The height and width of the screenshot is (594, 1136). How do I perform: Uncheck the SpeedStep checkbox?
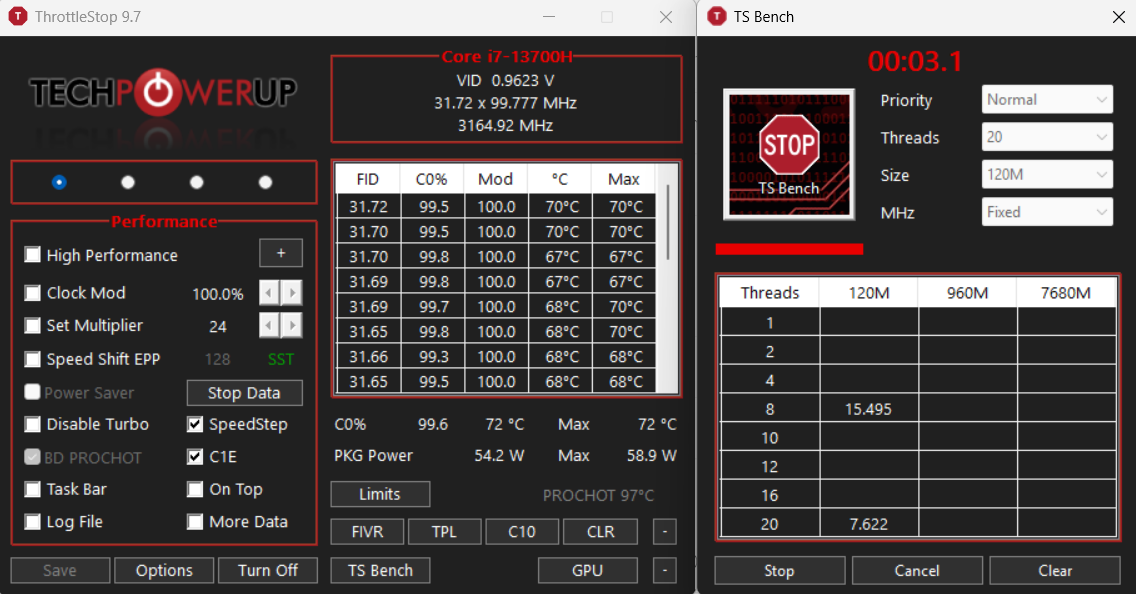point(195,424)
